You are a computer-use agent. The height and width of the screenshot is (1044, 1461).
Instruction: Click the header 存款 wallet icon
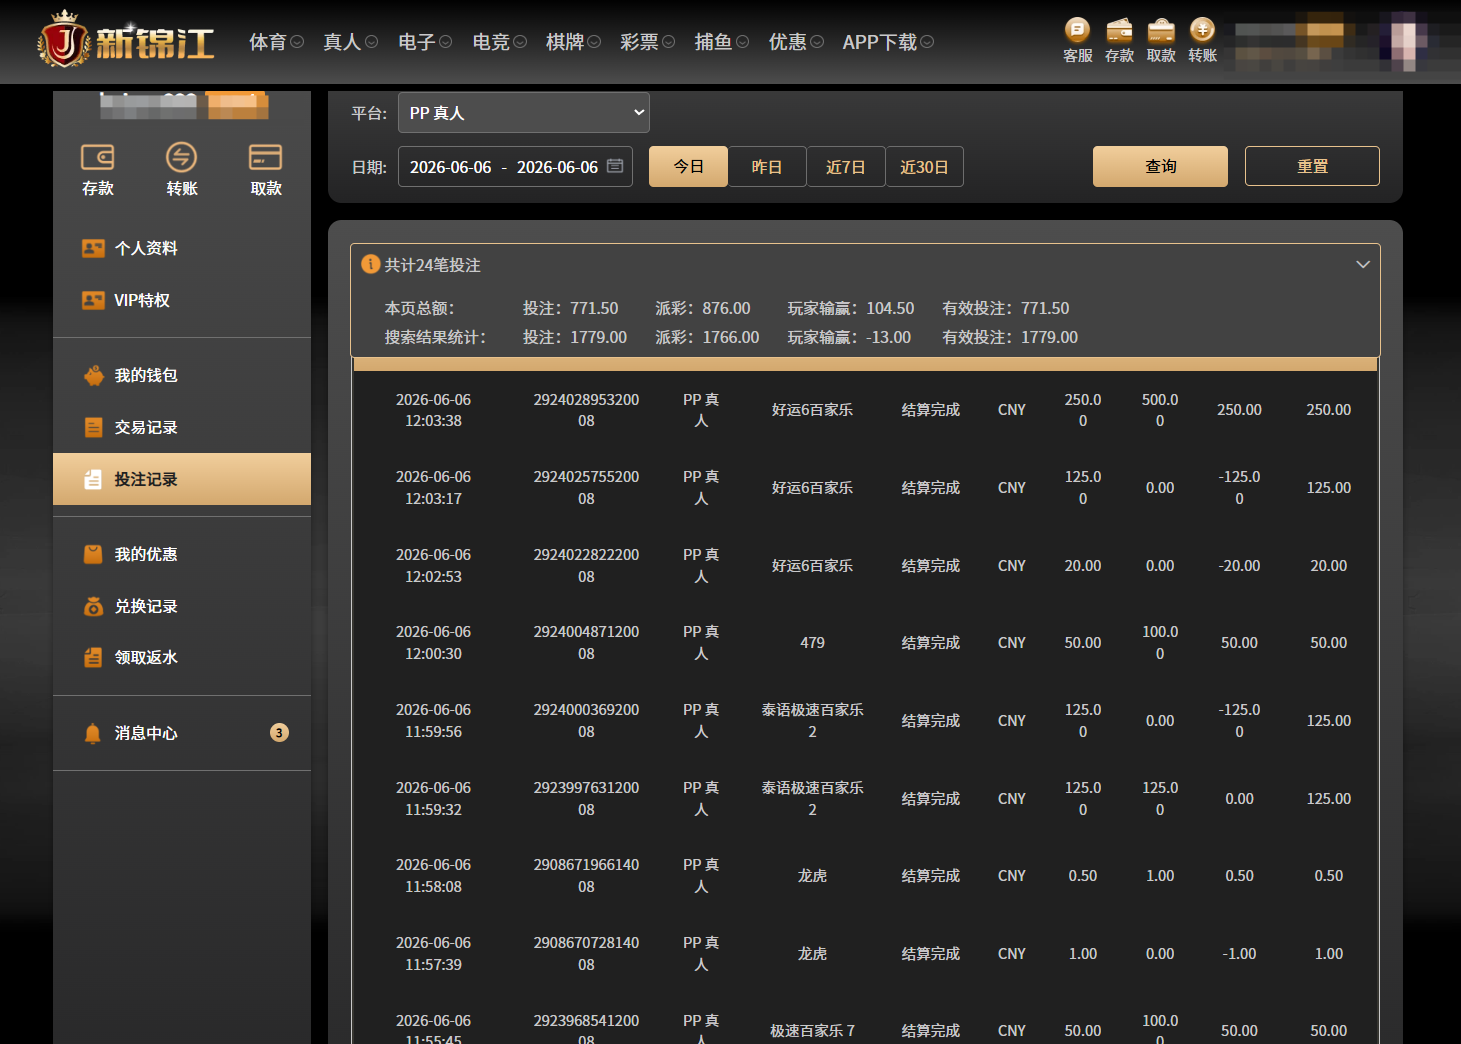1119,29
